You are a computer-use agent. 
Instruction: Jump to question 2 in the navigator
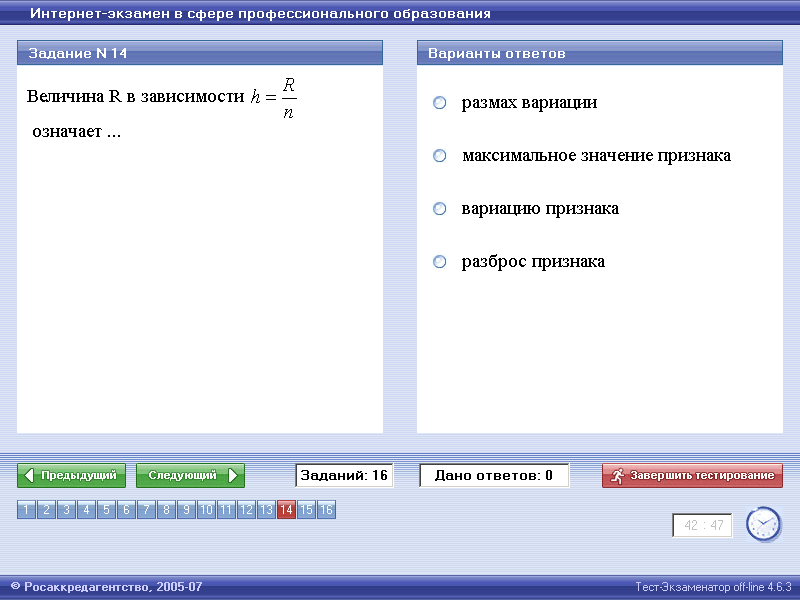point(46,509)
